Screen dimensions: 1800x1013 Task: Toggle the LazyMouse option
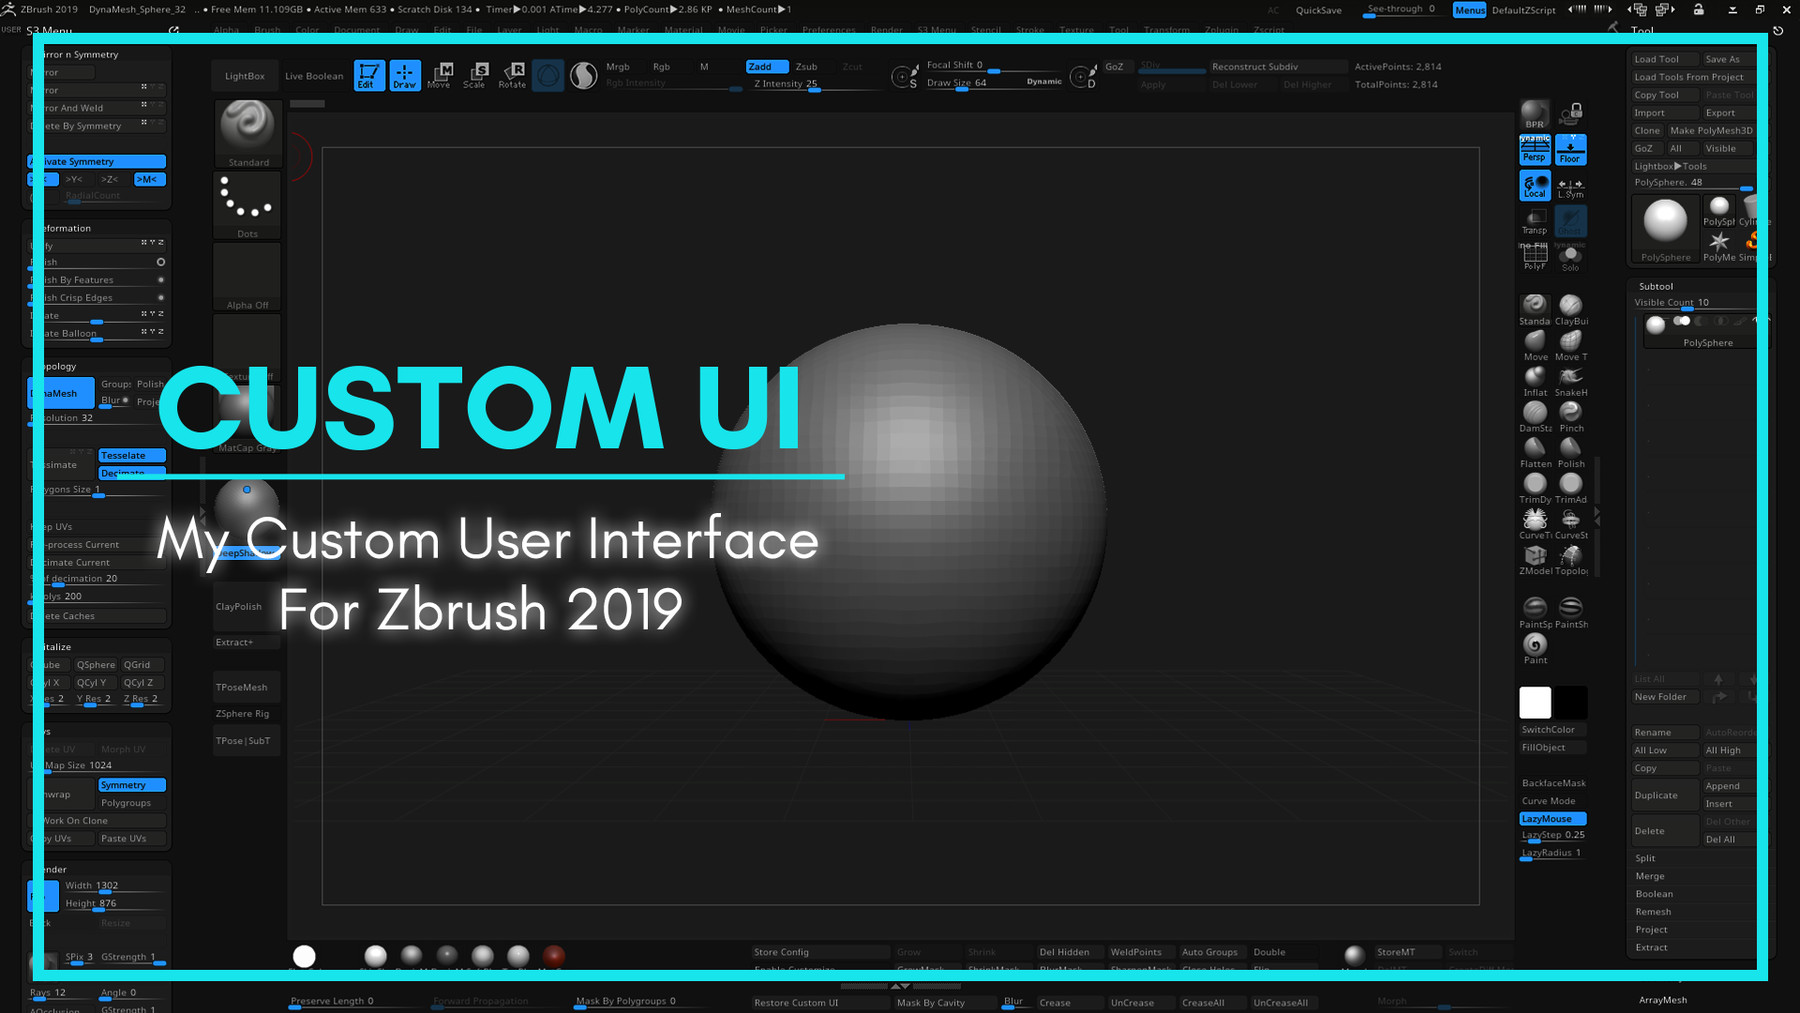(x=1552, y=819)
